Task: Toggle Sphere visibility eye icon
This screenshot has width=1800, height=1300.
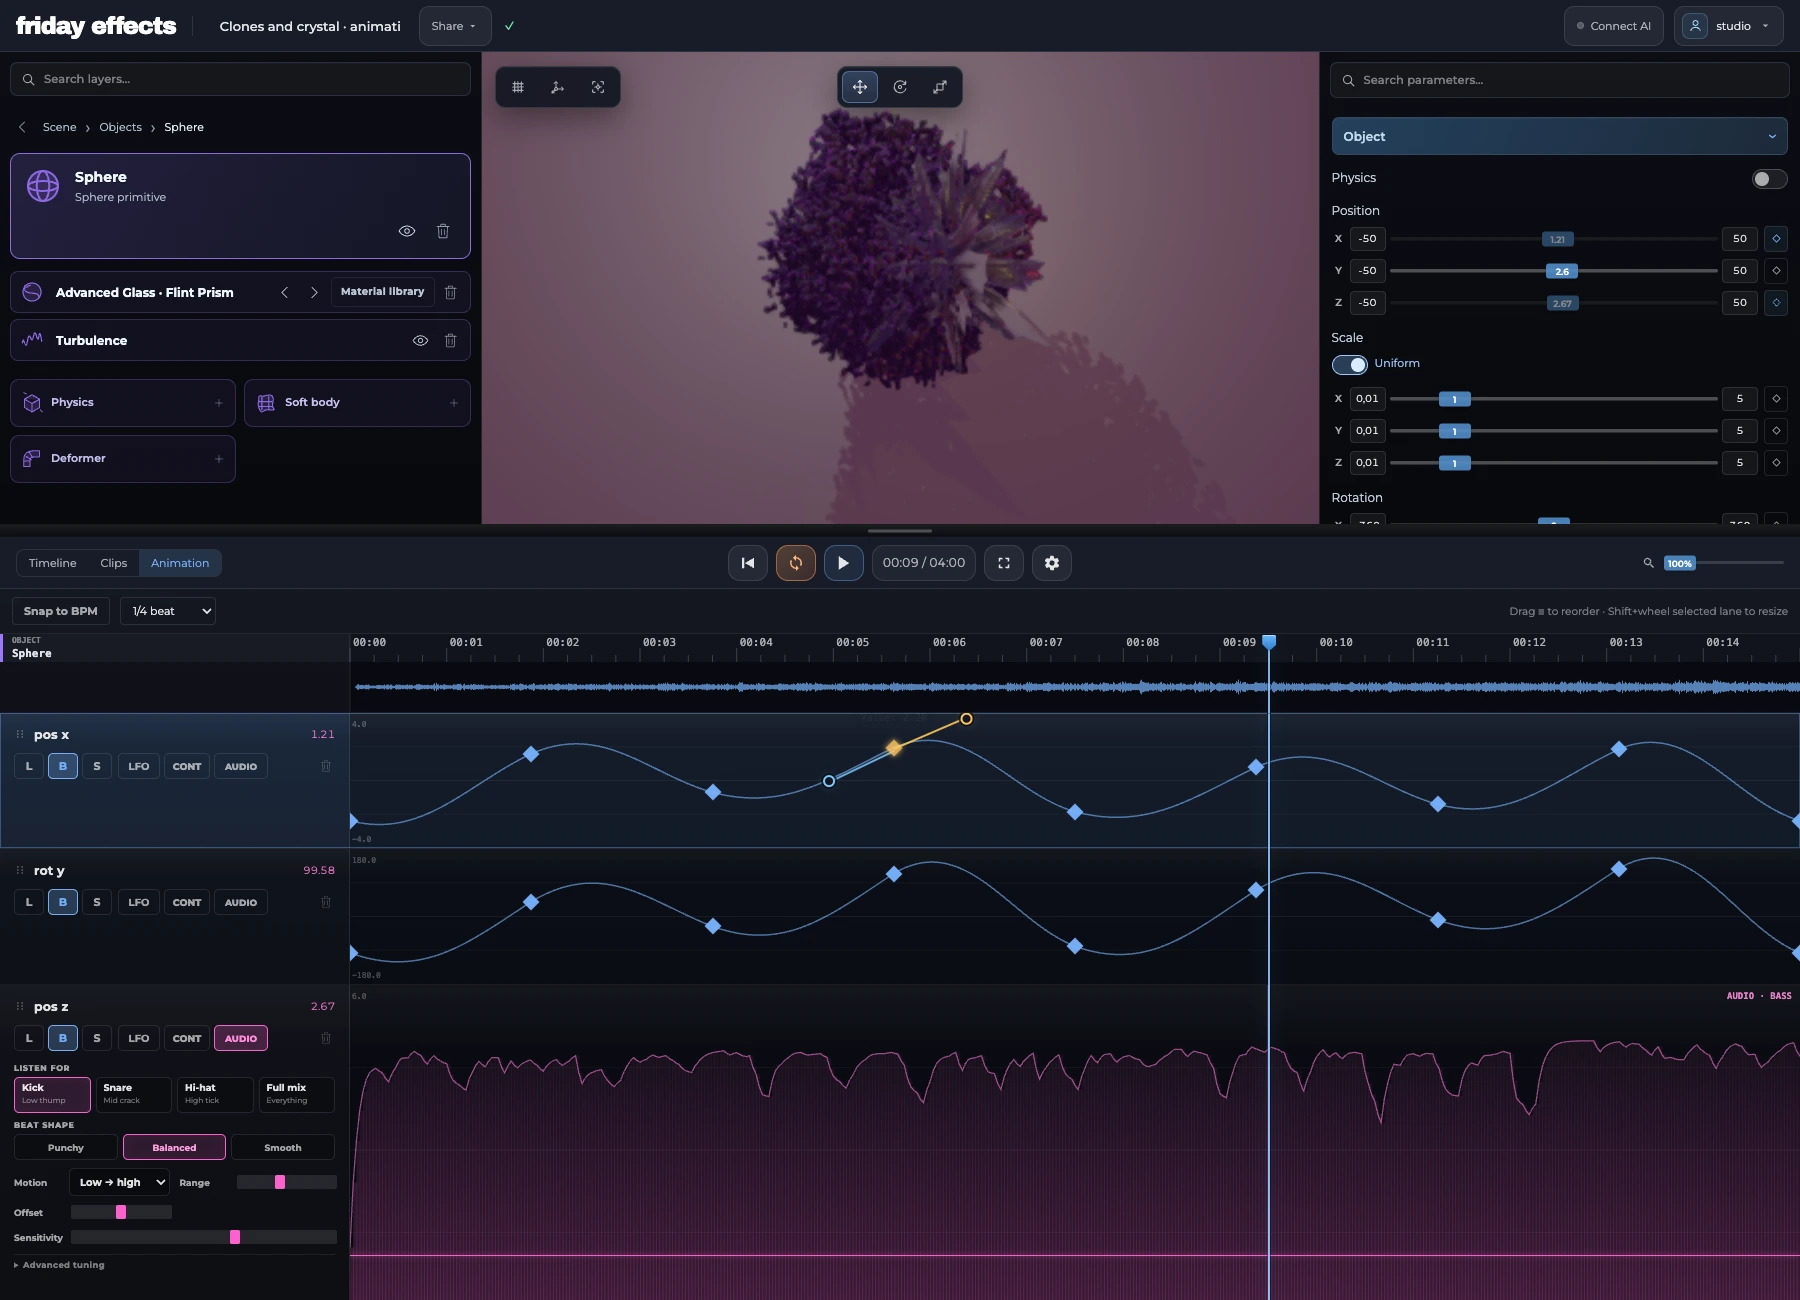Action: [x=407, y=231]
